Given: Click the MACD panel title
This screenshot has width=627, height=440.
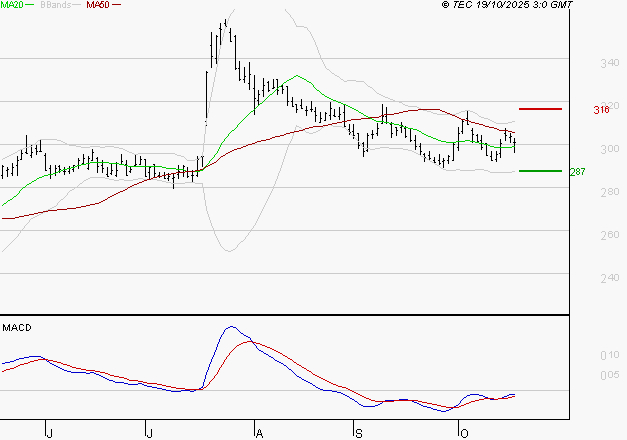Looking at the screenshot, I should pos(16,328).
